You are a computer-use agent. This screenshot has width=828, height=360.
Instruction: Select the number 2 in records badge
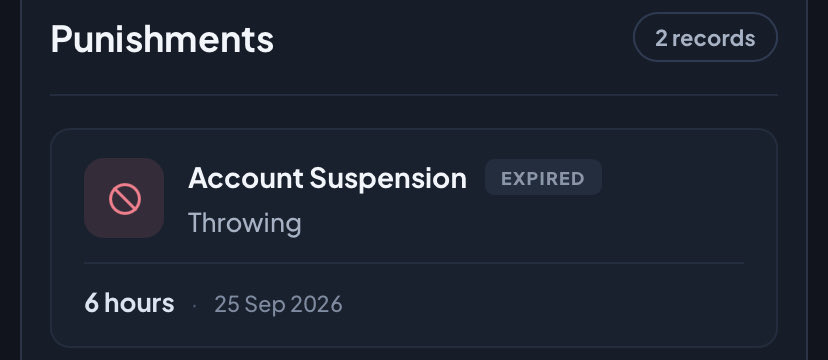pyautogui.click(x=661, y=38)
